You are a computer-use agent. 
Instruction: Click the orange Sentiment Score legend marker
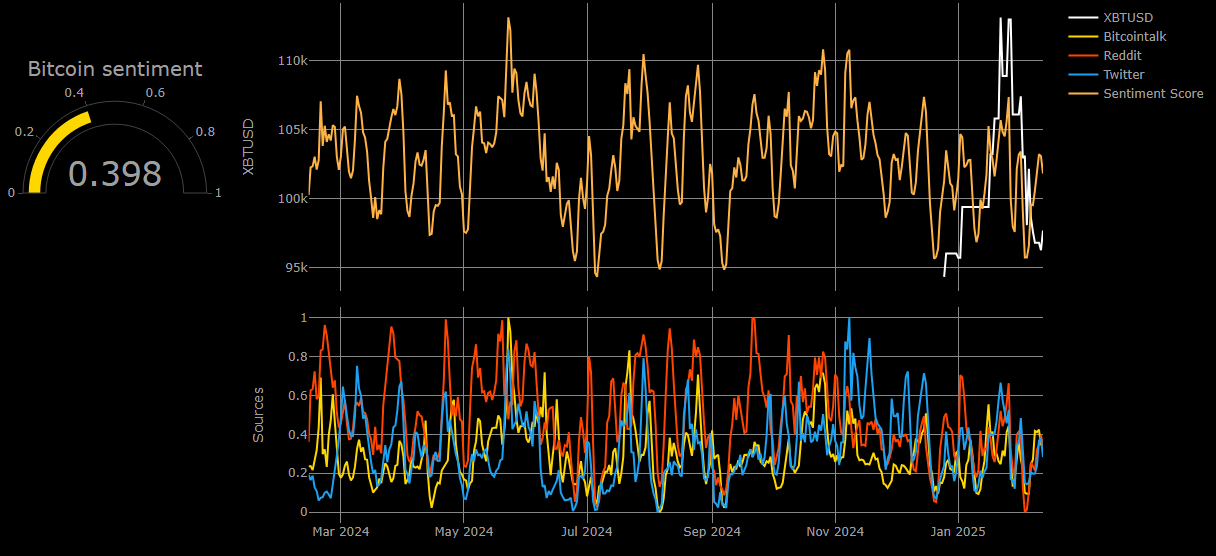tap(1083, 93)
